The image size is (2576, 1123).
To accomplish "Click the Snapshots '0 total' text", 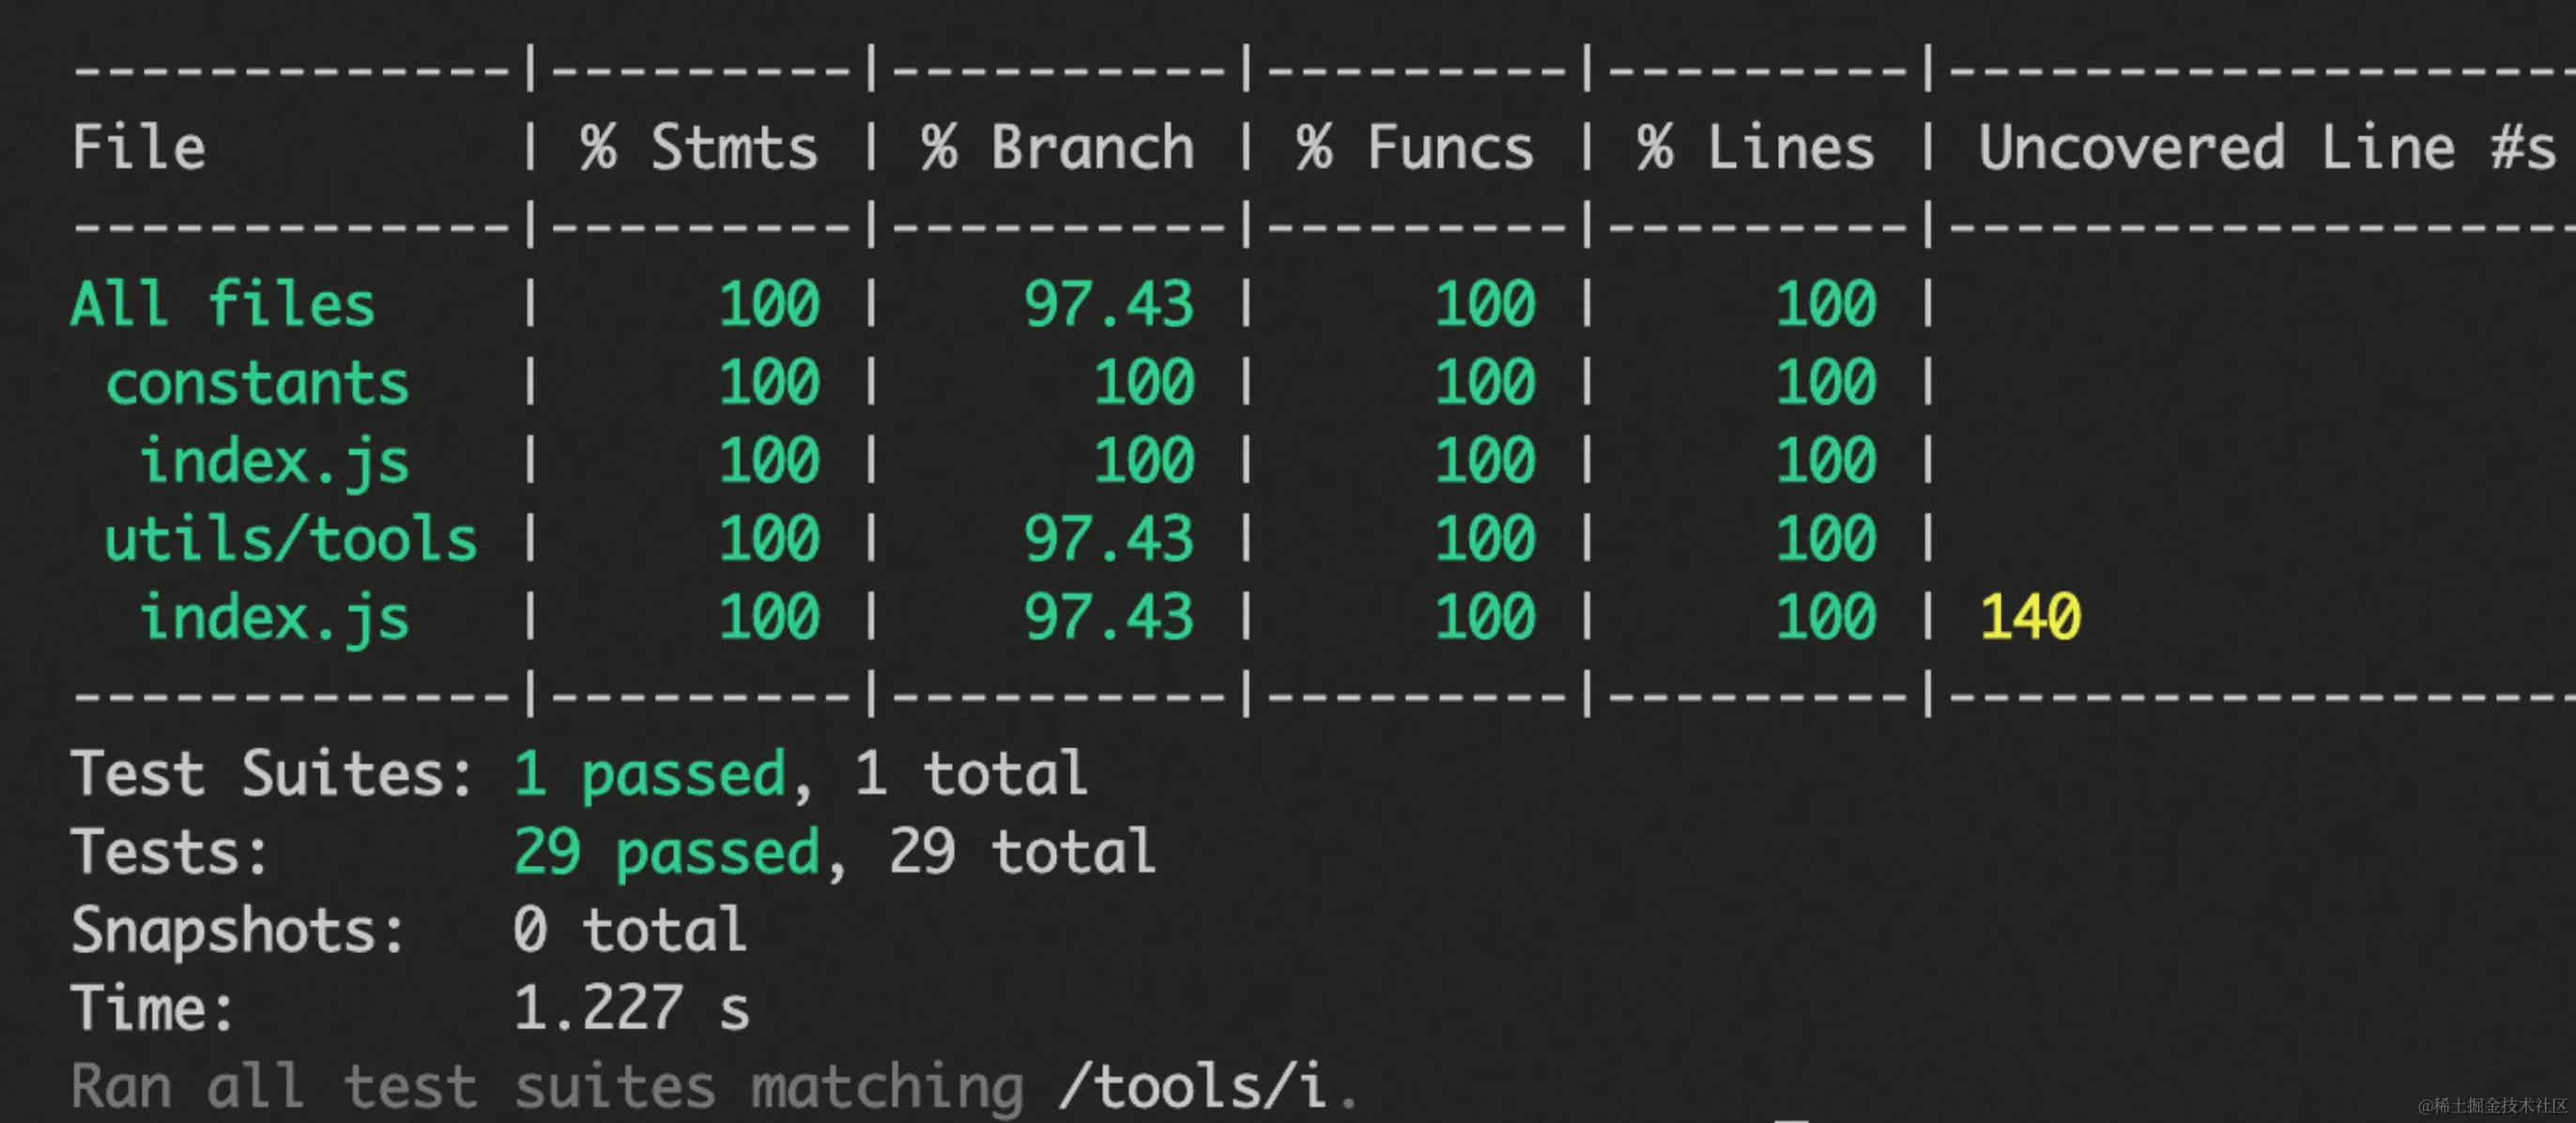I will (x=629, y=930).
